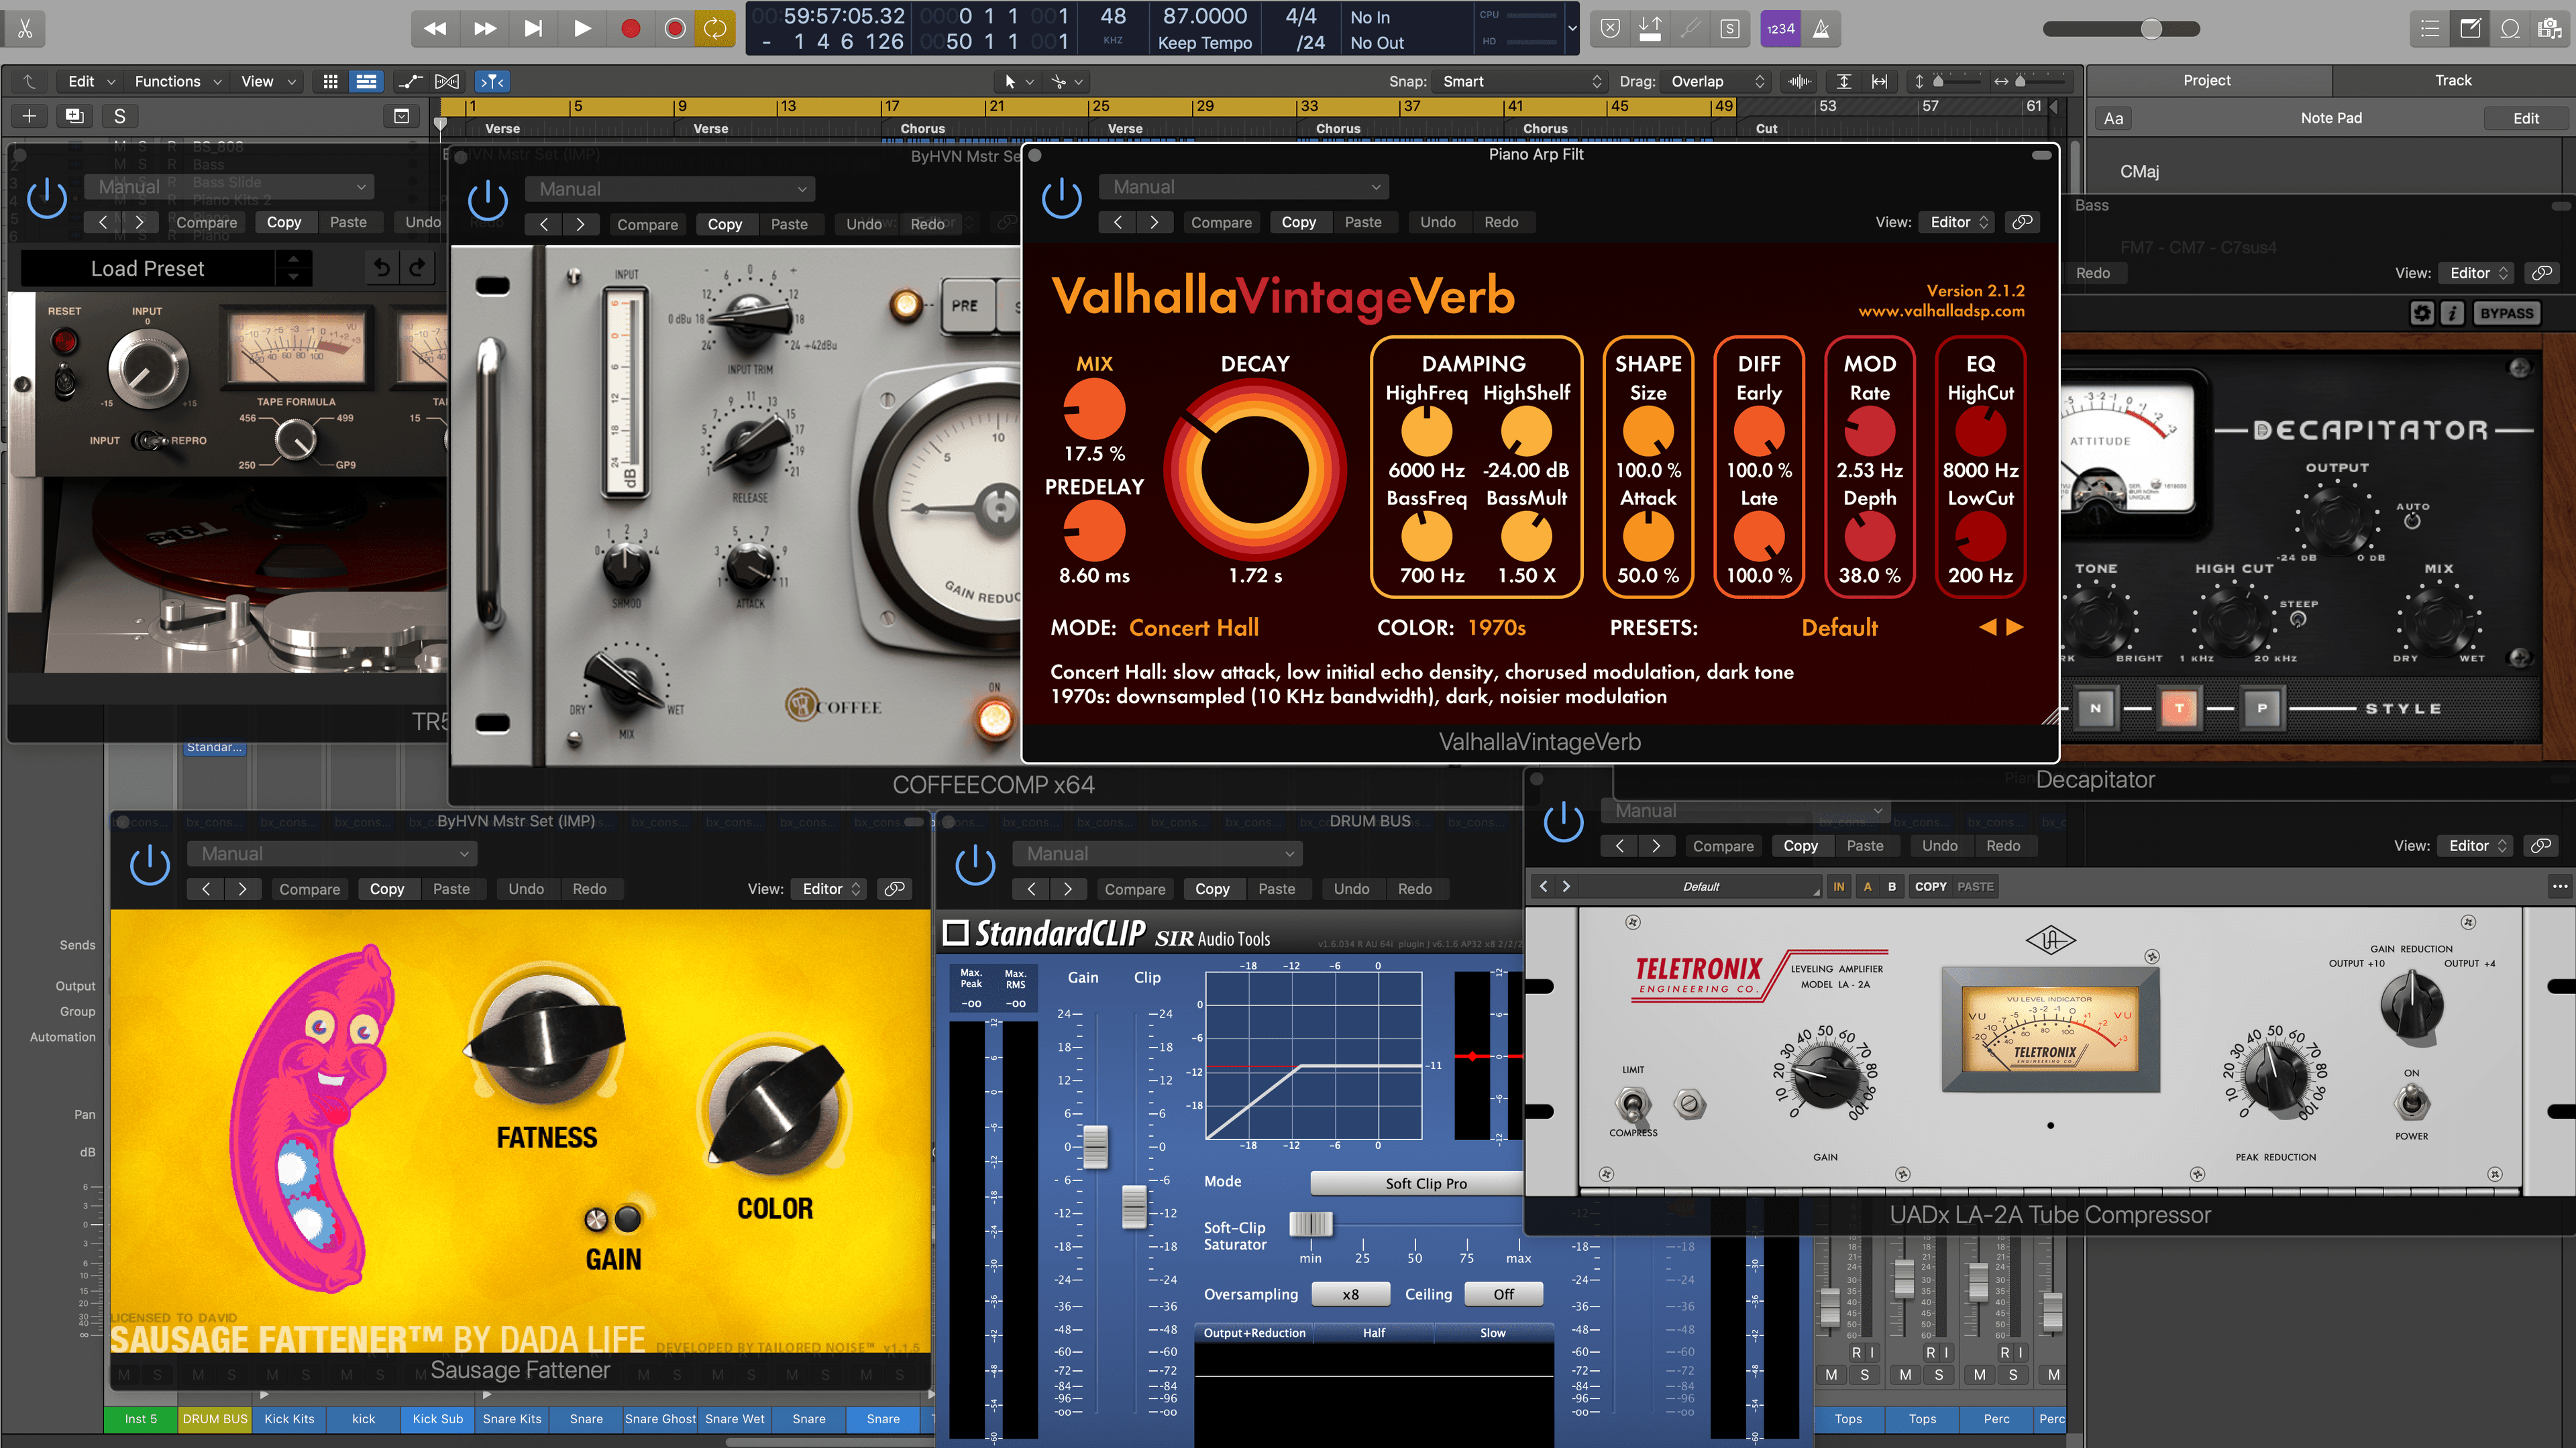Toggle power of COFFEECOMP plugin window
The height and width of the screenshot is (1448, 2576).
[487, 200]
